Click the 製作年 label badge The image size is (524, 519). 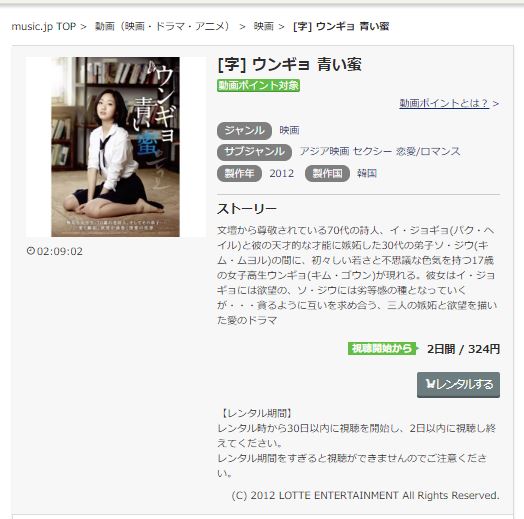tap(239, 173)
